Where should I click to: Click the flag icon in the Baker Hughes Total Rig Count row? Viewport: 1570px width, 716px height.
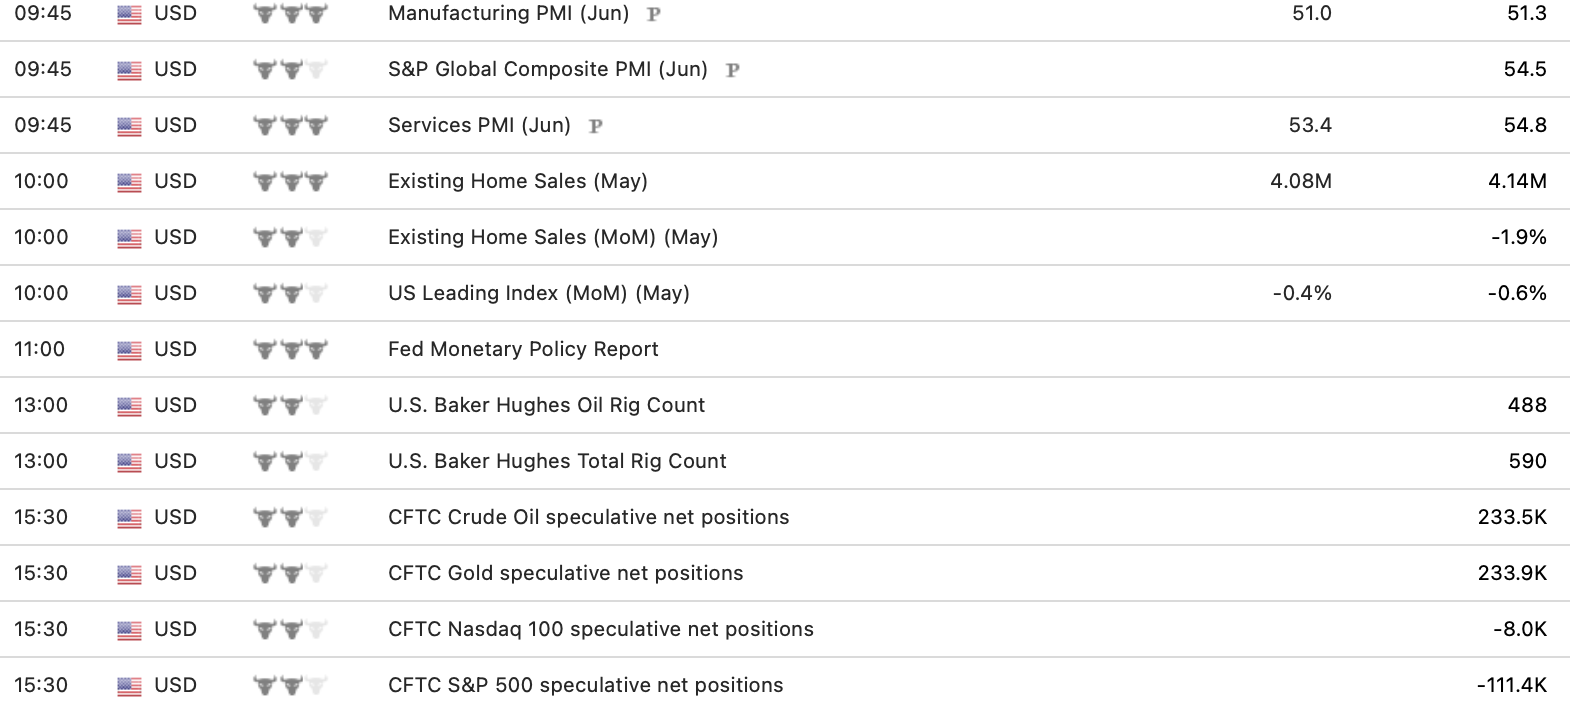coord(129,462)
